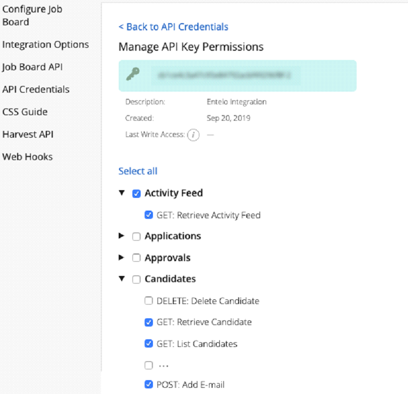Check the Approvals checkbox
The image size is (408, 394).
(x=136, y=258)
